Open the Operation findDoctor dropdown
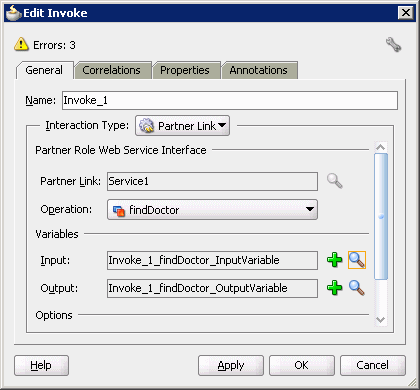The height and width of the screenshot is (390, 420). 212,210
